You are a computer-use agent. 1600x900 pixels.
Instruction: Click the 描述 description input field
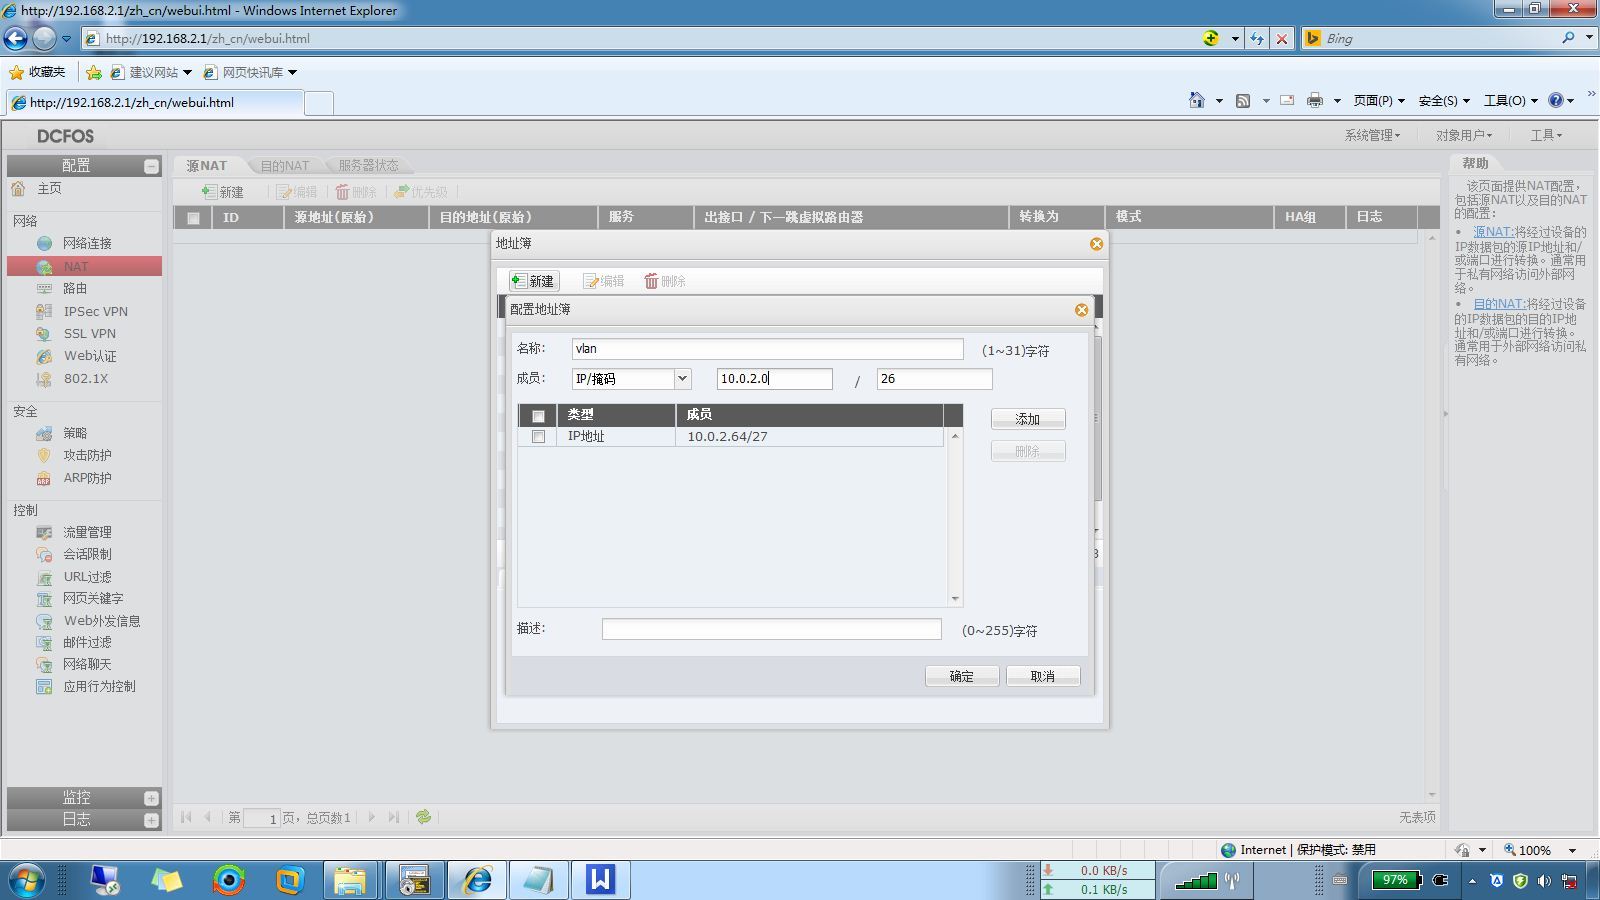[x=772, y=629]
